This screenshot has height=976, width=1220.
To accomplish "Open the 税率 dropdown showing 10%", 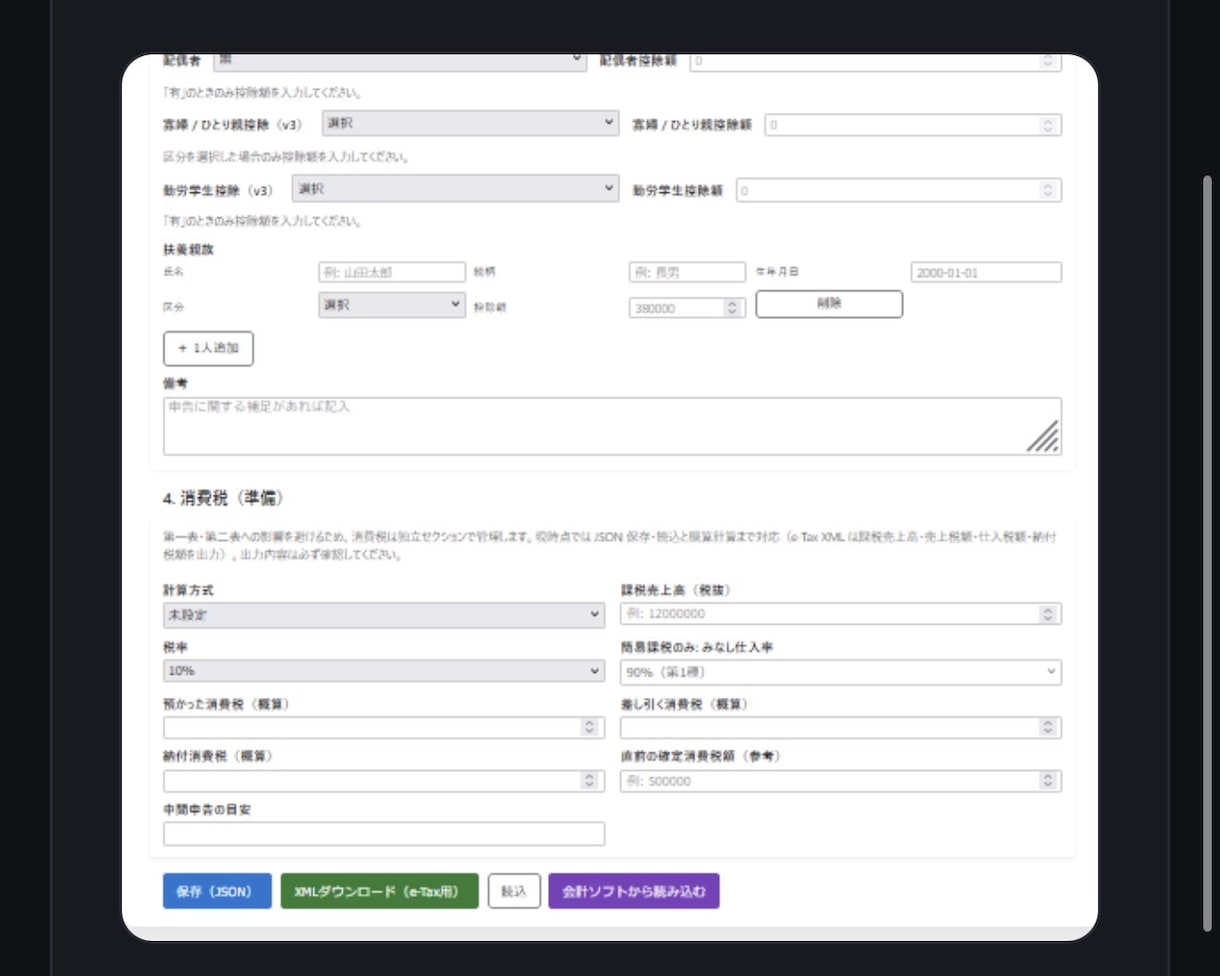I will (384, 670).
